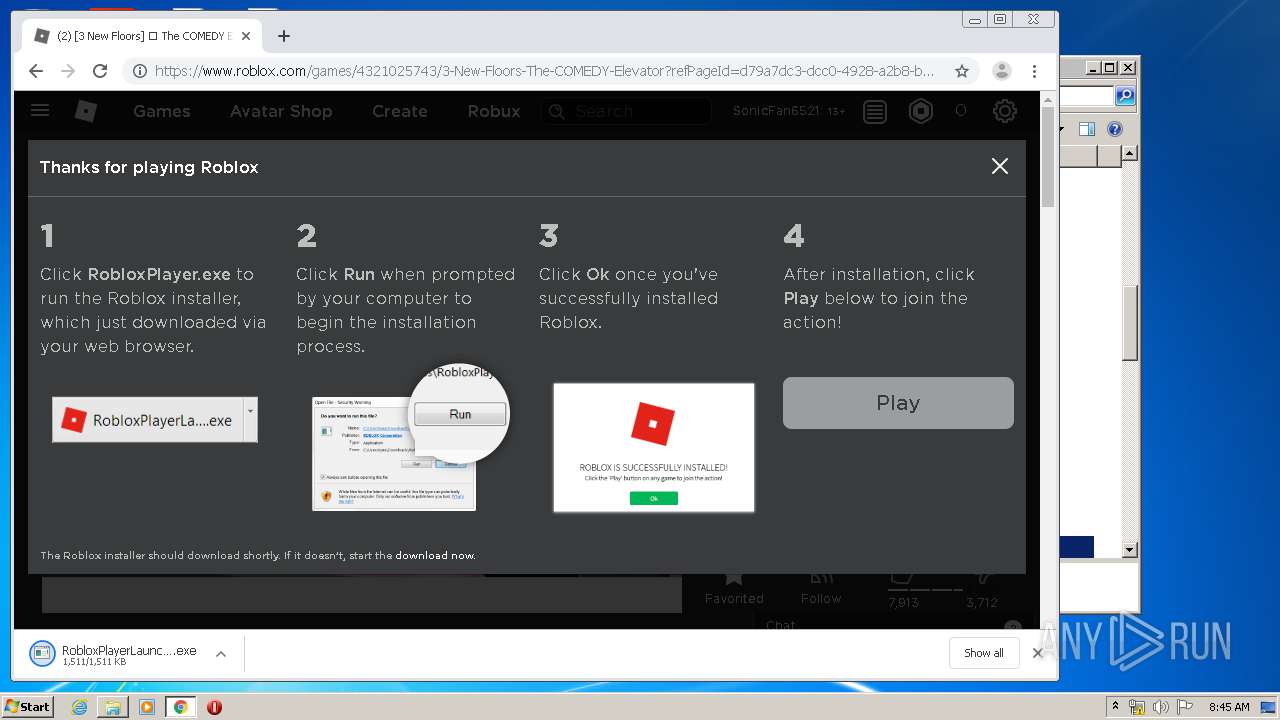The height and width of the screenshot is (720, 1280).
Task: Click Show all downloads button
Action: tap(984, 653)
